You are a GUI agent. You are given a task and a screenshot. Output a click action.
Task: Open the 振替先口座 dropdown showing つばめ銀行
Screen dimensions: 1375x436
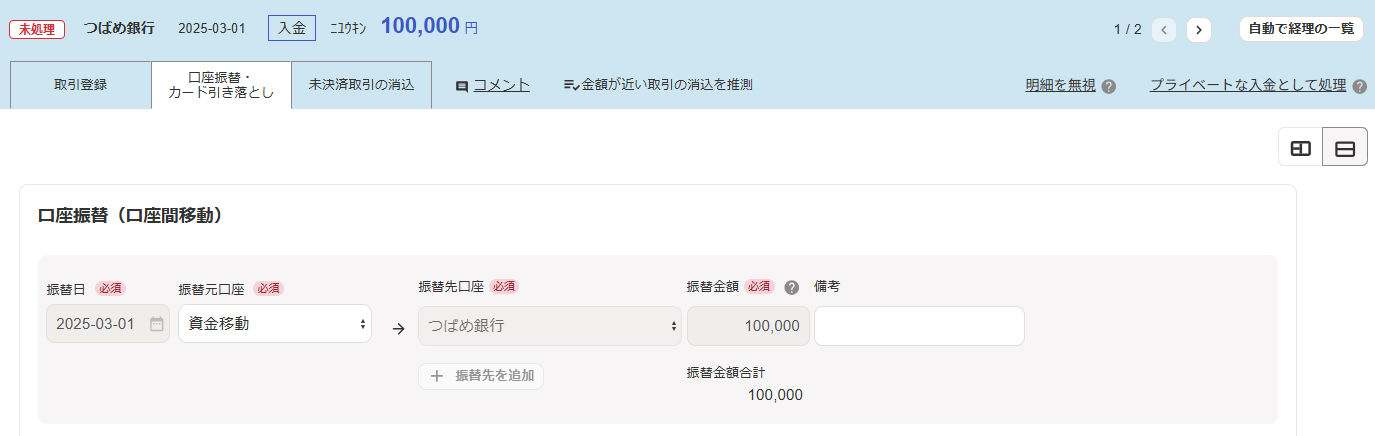tap(549, 326)
